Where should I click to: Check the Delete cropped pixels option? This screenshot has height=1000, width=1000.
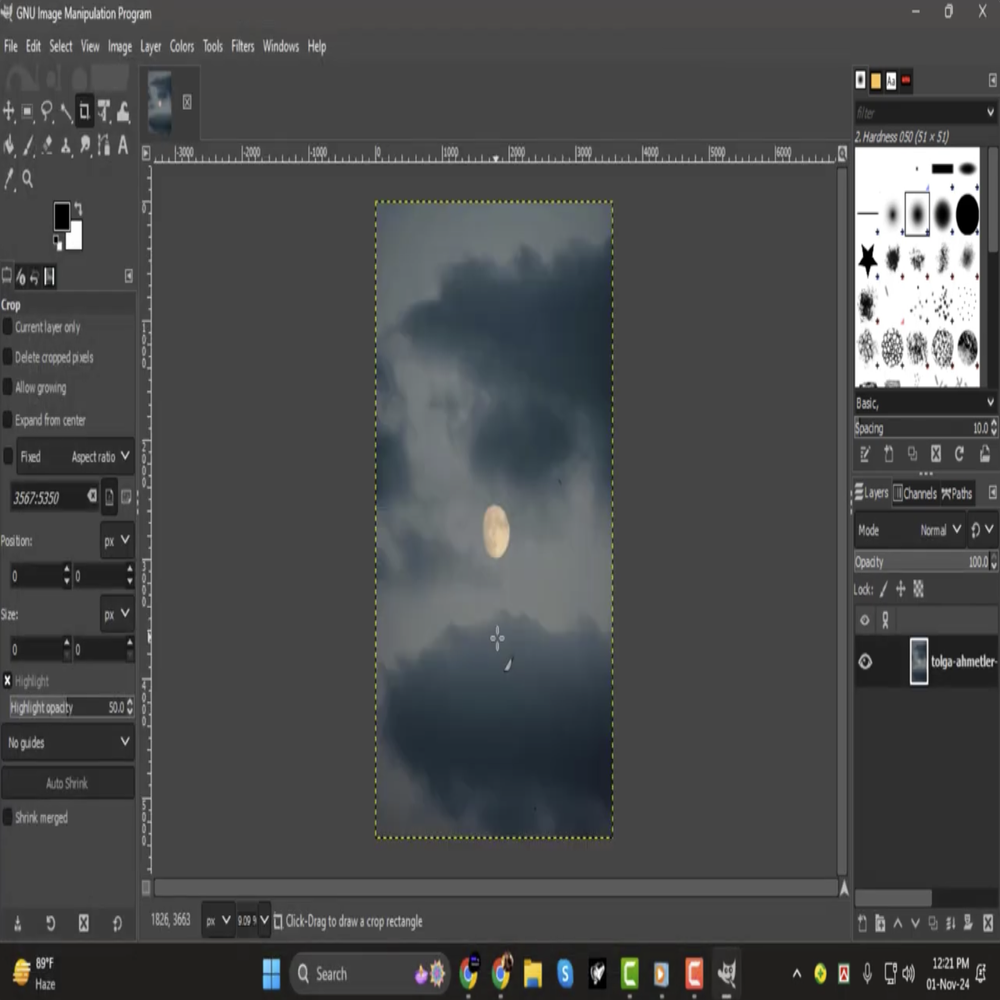8,357
